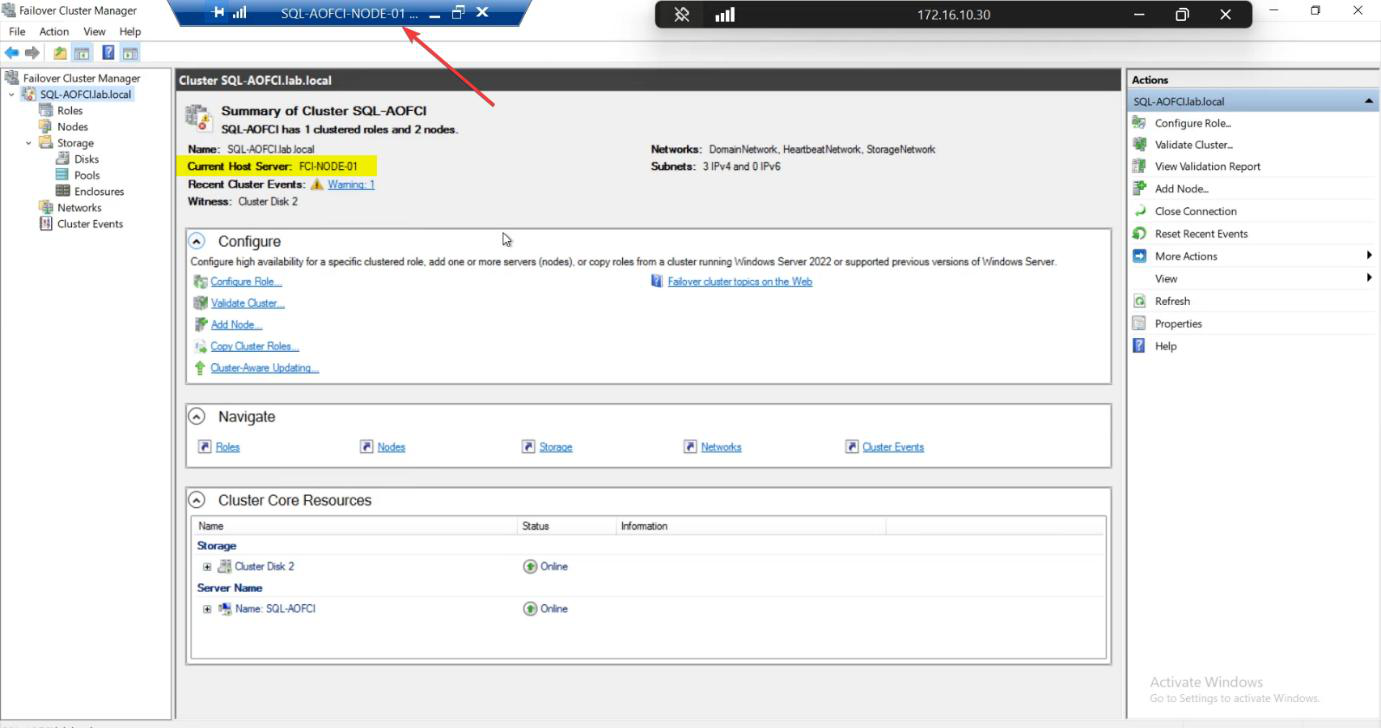Click the Cluster Disk 2 disk icon
This screenshot has height=728, width=1381.
[x=225, y=566]
